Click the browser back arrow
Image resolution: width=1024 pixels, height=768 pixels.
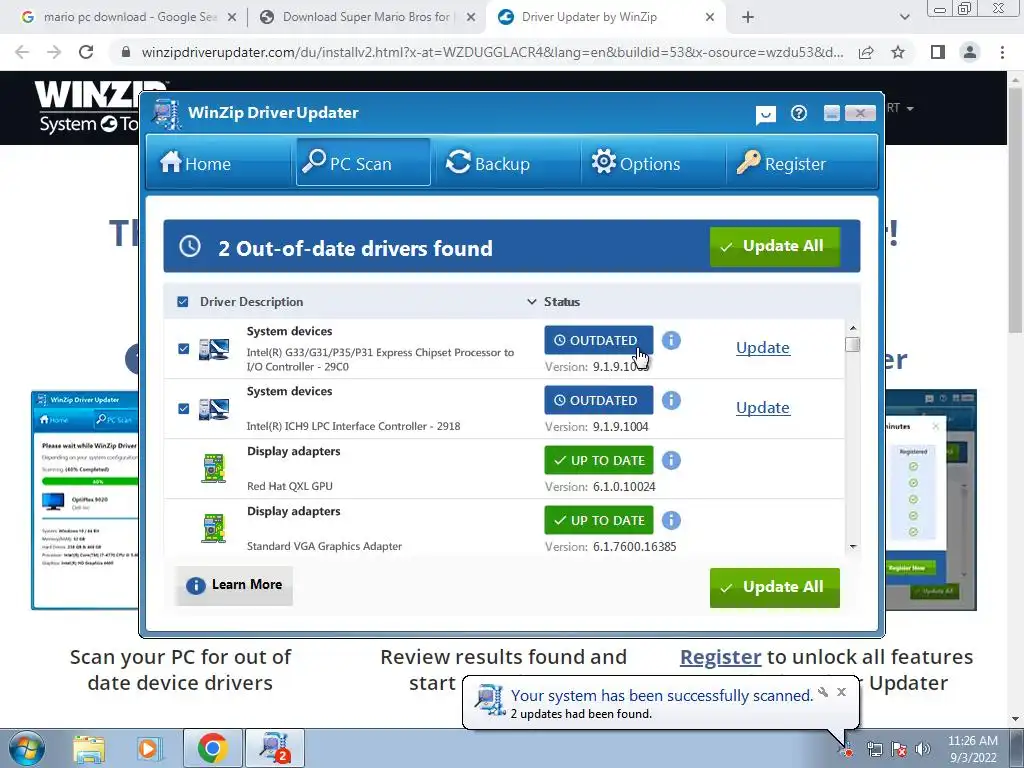(22, 52)
